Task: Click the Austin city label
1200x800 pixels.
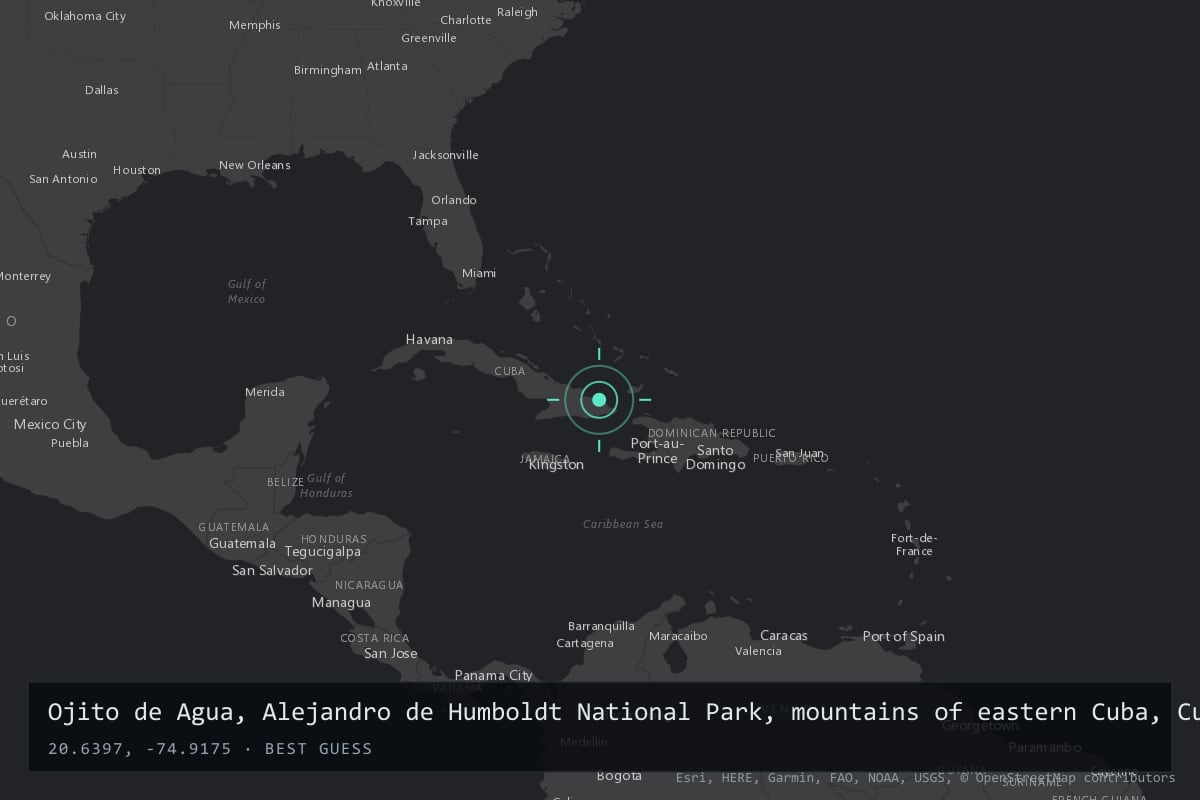Action: (80, 154)
